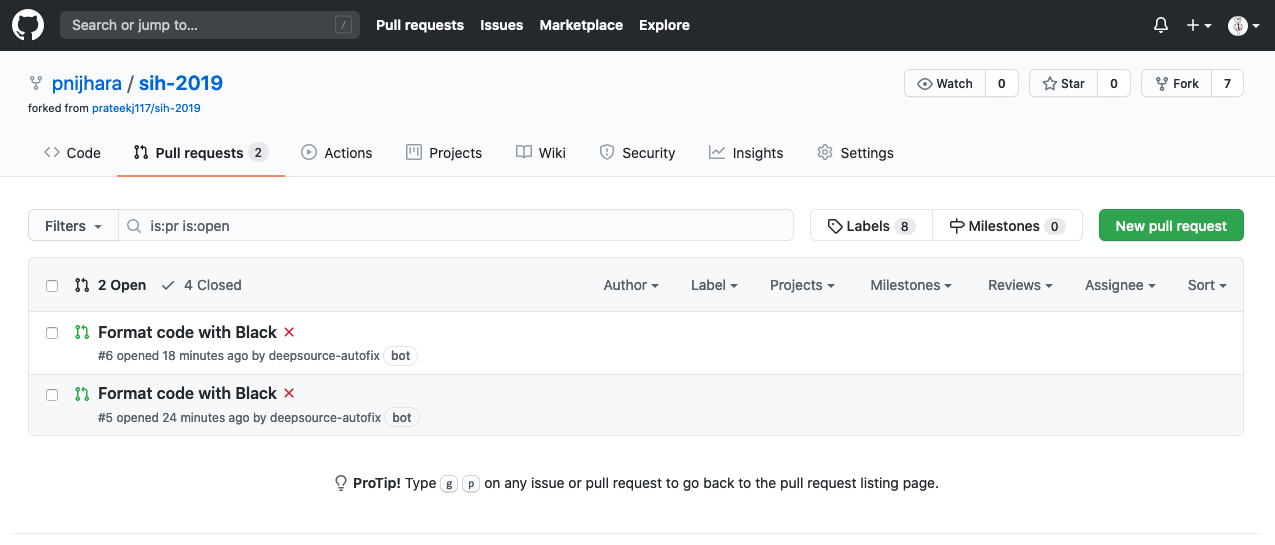Image resolution: width=1275 pixels, height=545 pixels.
Task: Open the notifications bell
Action: click(1161, 25)
